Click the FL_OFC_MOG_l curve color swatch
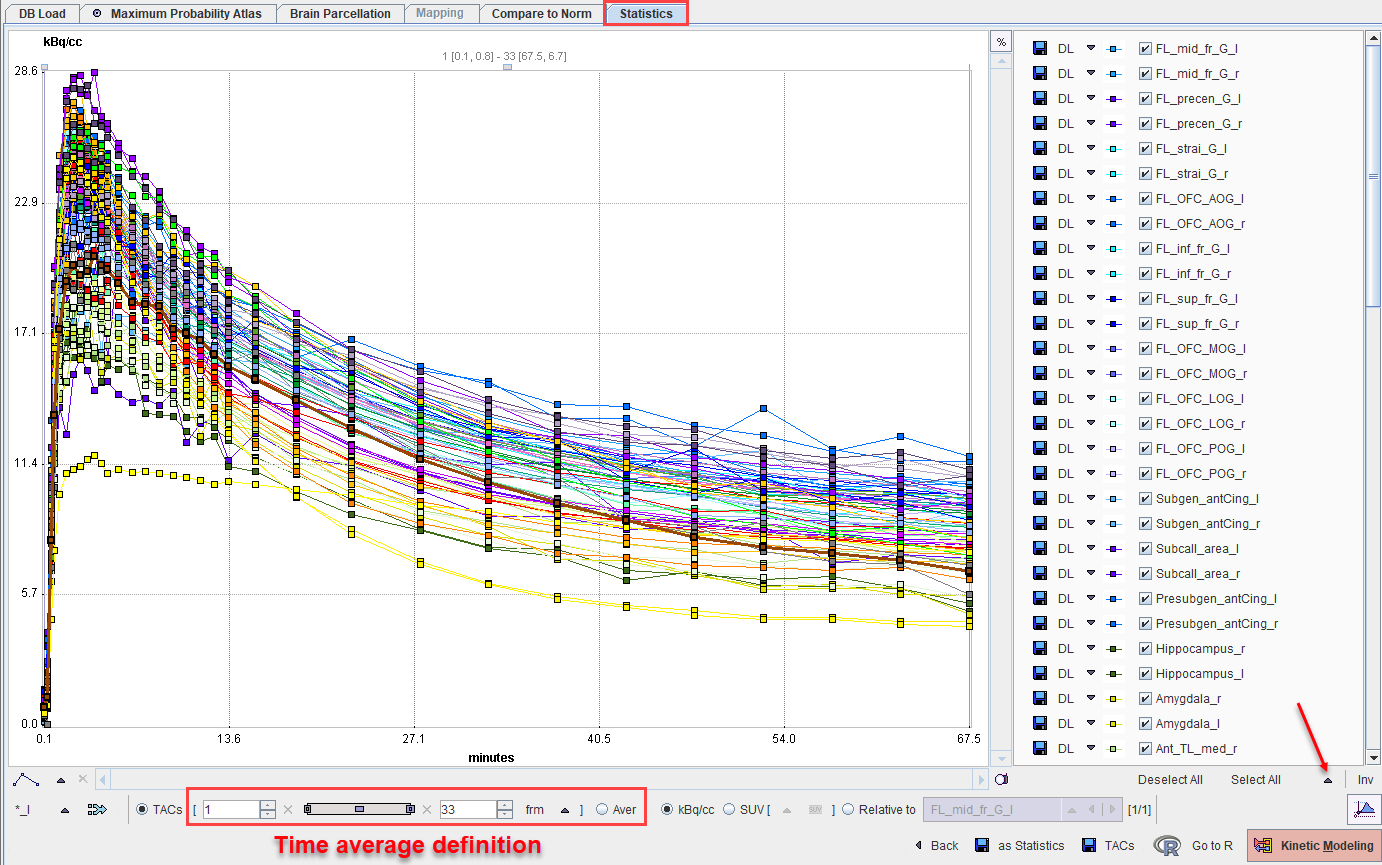 (1116, 348)
